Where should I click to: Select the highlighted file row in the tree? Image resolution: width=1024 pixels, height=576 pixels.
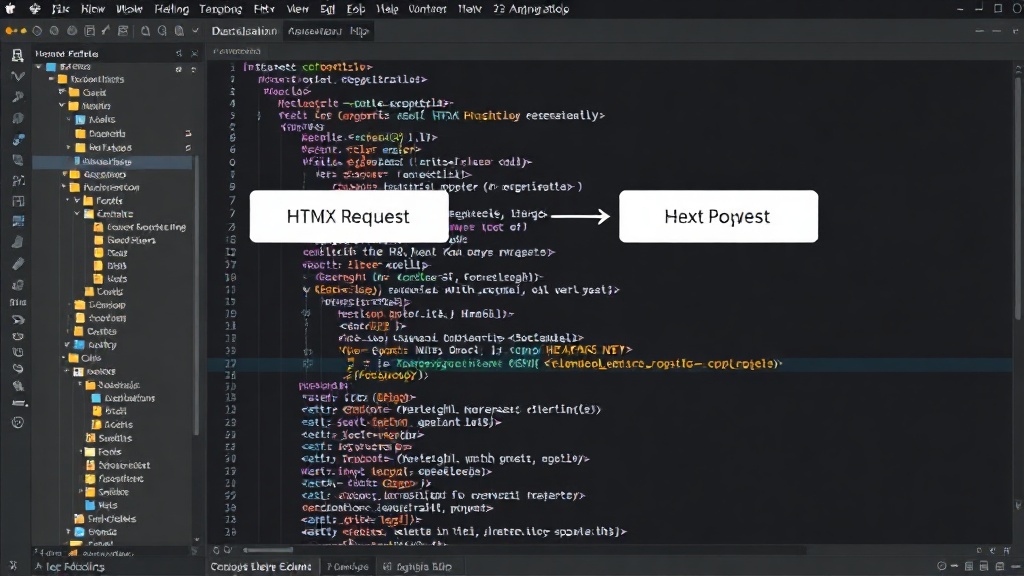pyautogui.click(x=113, y=161)
